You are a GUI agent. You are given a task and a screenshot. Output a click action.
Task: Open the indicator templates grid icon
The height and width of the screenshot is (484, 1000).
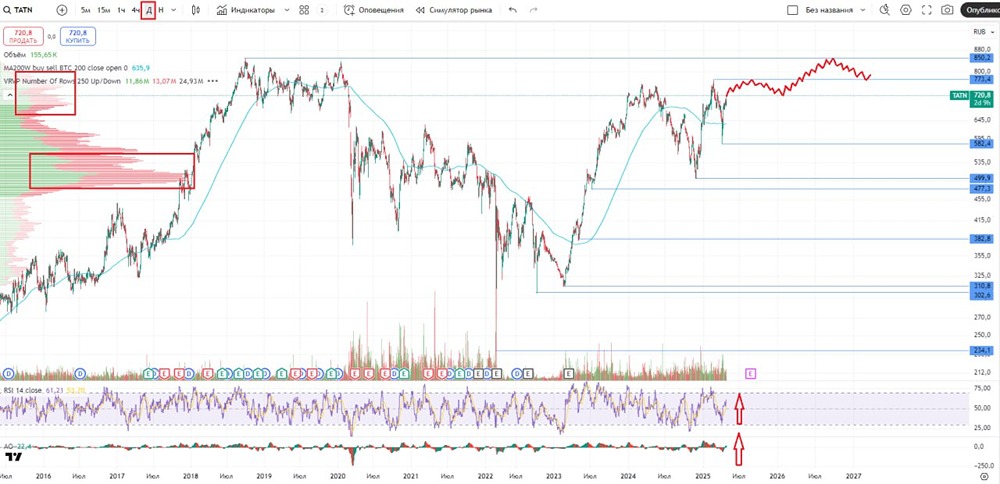click(304, 10)
